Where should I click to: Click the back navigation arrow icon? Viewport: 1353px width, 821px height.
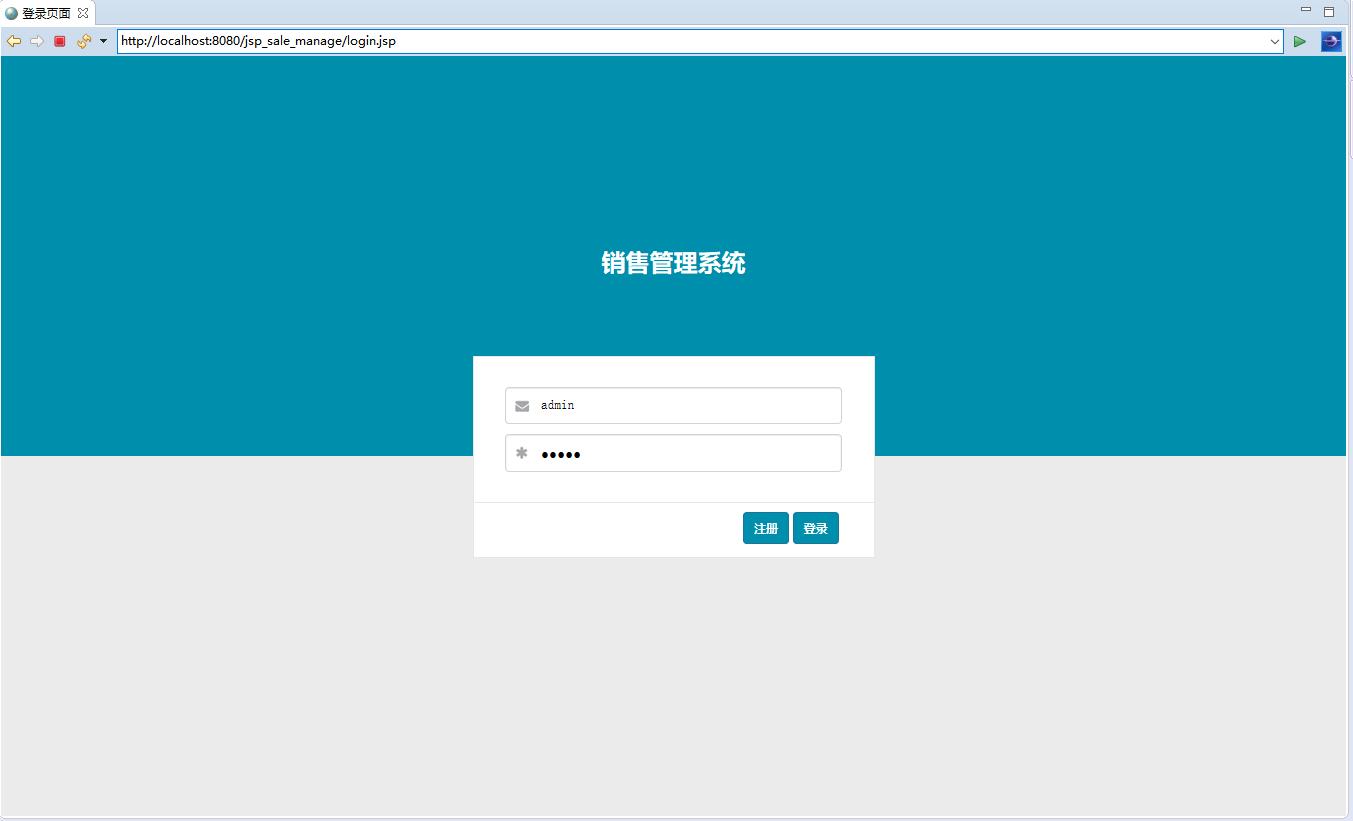(x=13, y=41)
